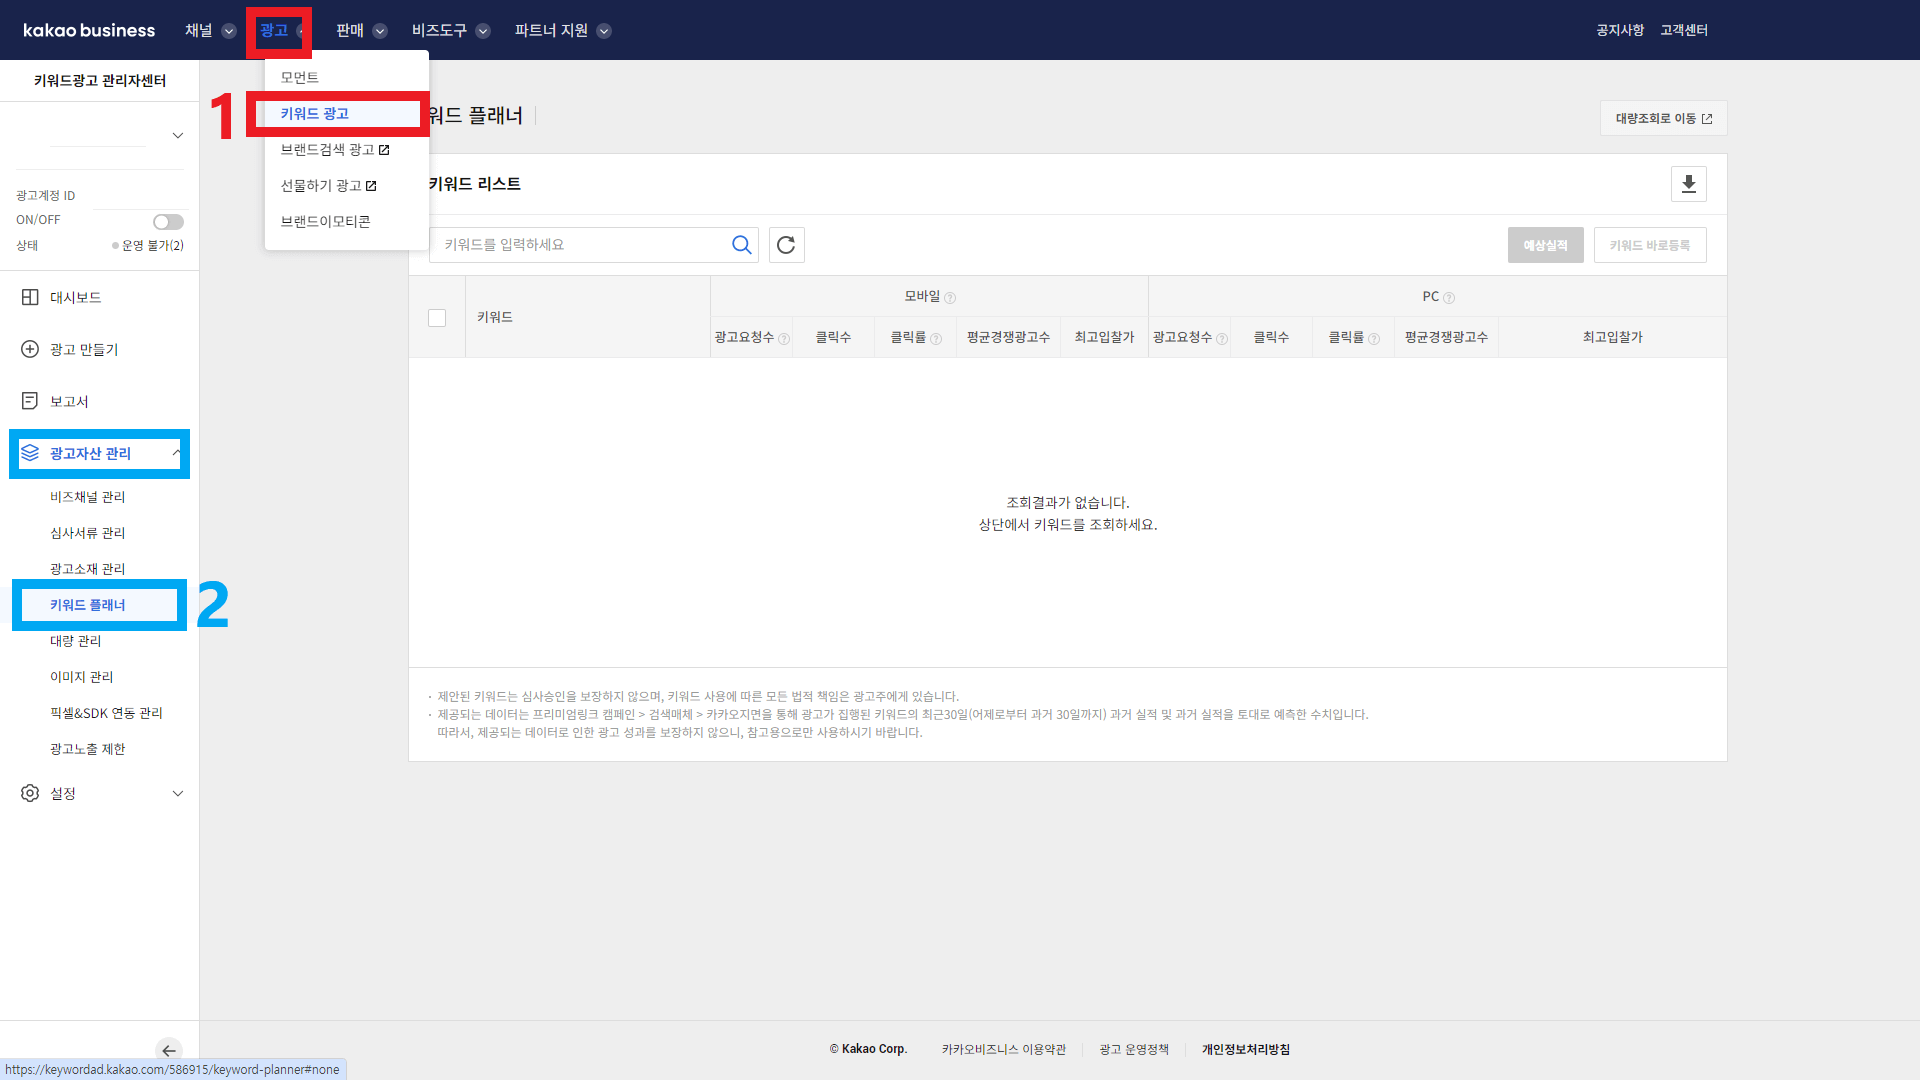Enable the ad account ON/OFF switch
Image resolution: width=1920 pixels, height=1080 pixels.
point(167,221)
